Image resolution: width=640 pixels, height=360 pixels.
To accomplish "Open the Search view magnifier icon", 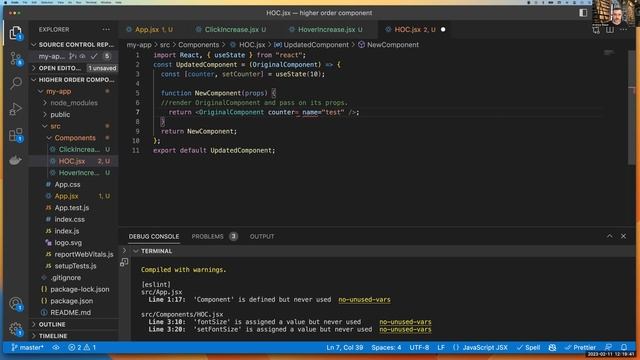I will 16,83.
